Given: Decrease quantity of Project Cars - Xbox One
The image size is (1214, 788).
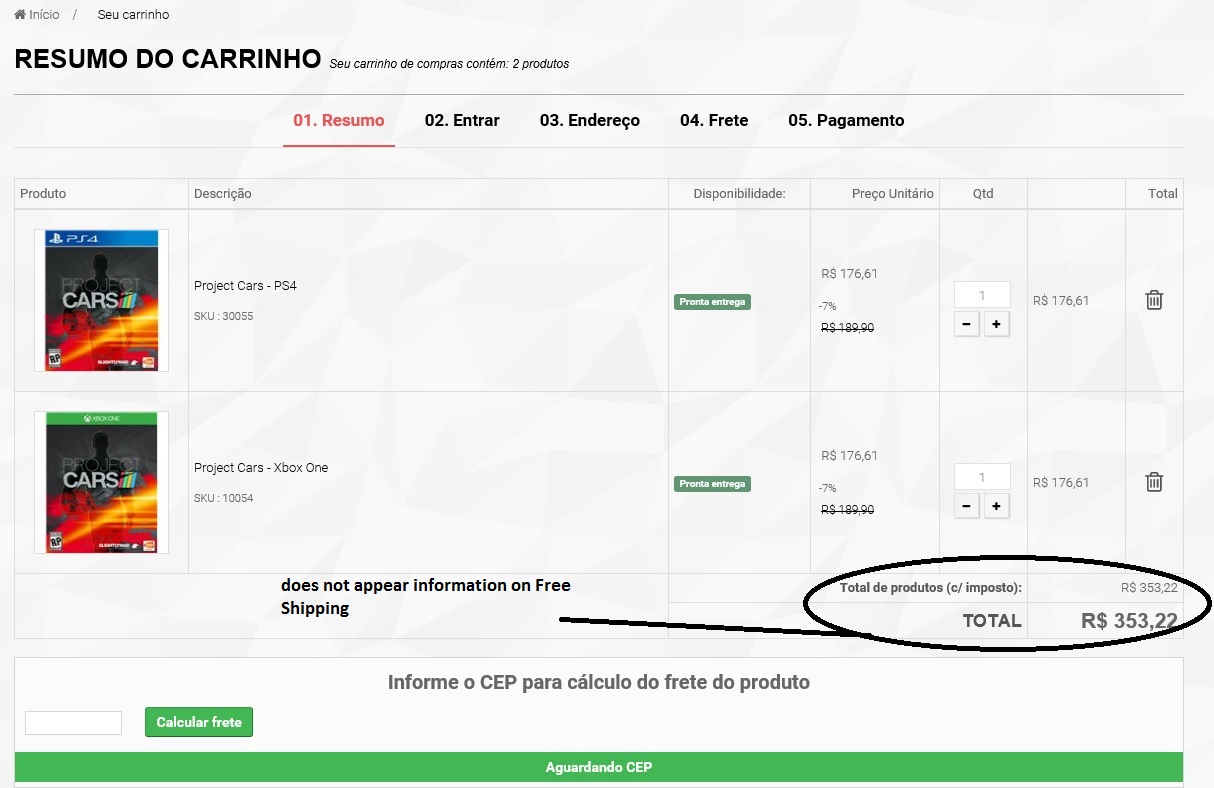Looking at the screenshot, I should pyautogui.click(x=966, y=506).
